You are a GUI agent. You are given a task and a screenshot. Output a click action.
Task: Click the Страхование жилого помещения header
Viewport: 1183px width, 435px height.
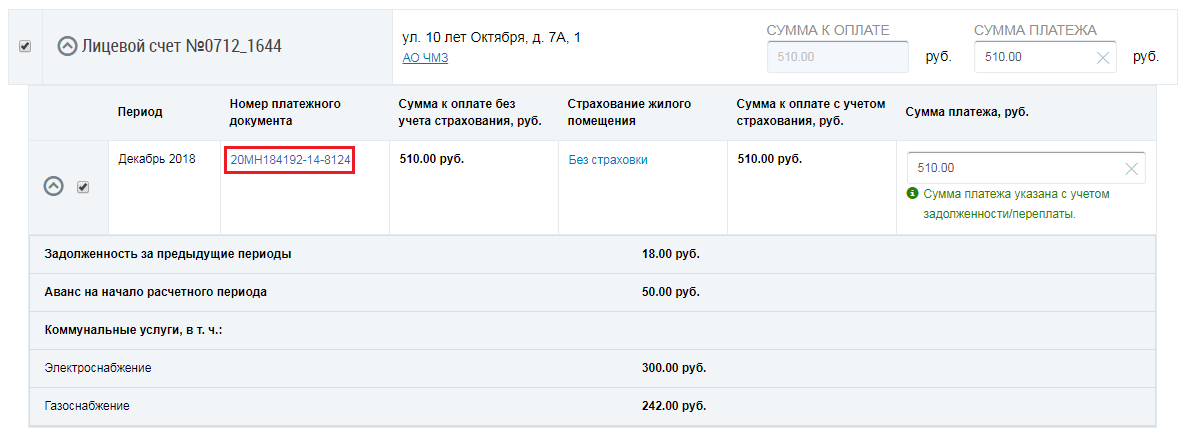(629, 112)
